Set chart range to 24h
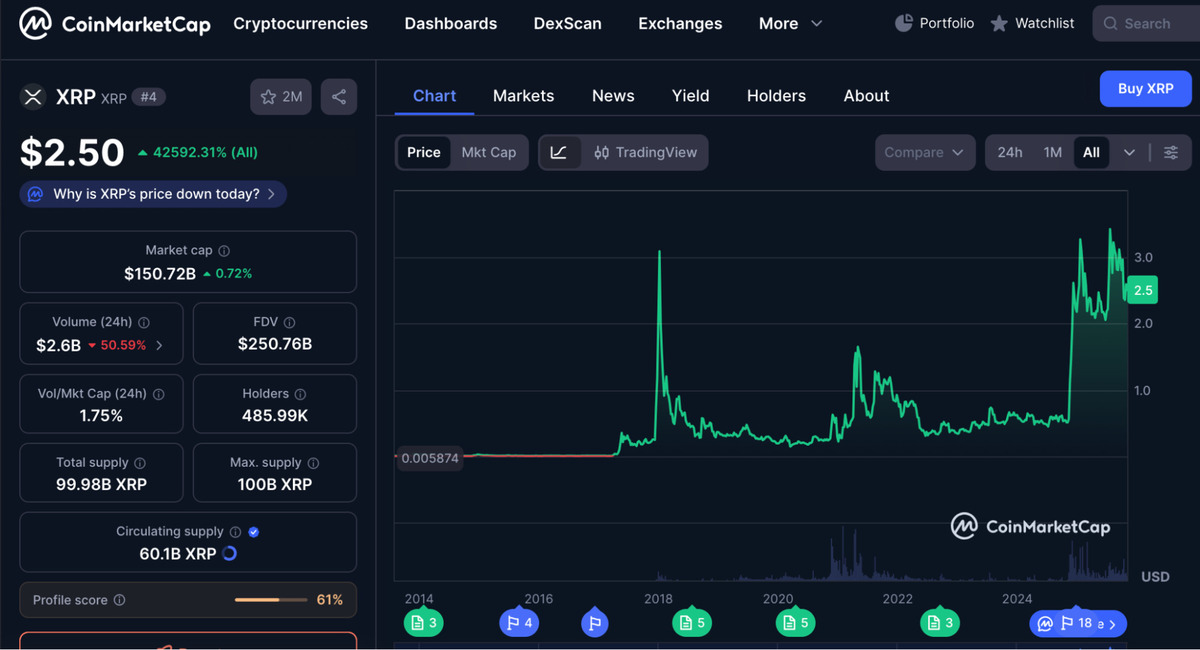 (x=1010, y=152)
